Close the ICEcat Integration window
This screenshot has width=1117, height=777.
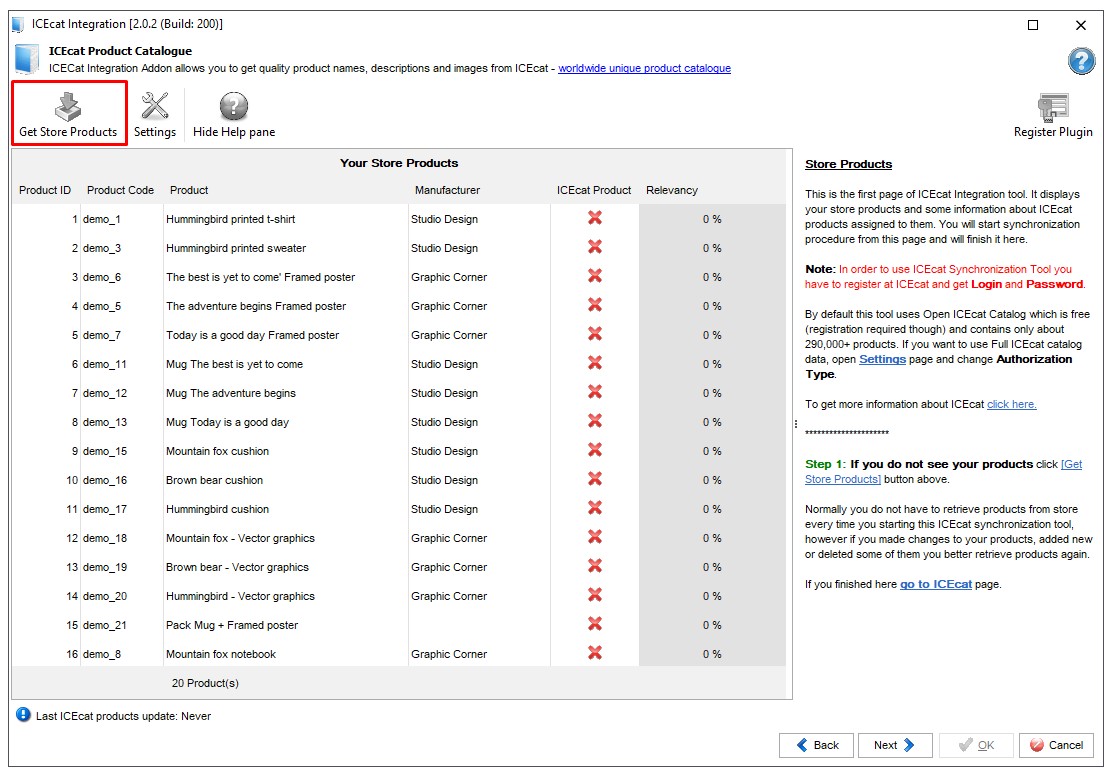[1081, 25]
